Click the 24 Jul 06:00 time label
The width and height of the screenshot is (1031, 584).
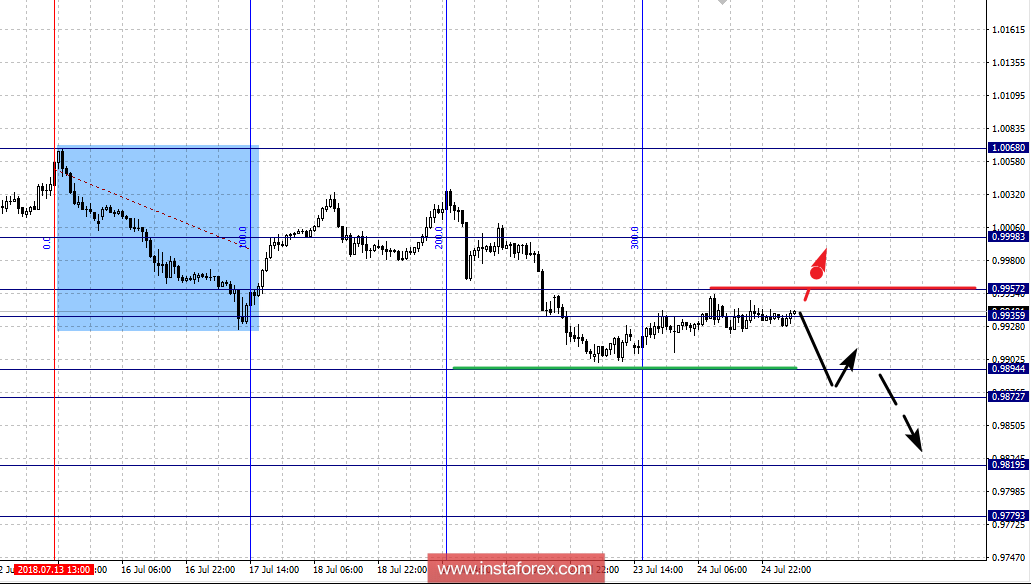click(x=722, y=570)
